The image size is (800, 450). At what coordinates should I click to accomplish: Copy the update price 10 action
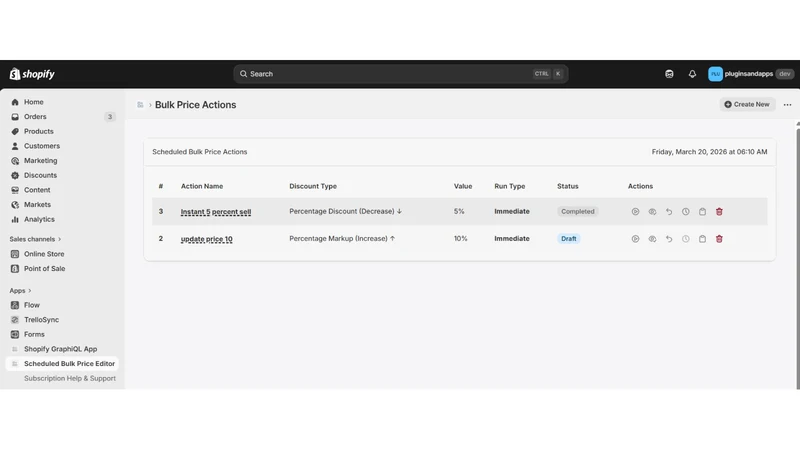pyautogui.click(x=703, y=239)
